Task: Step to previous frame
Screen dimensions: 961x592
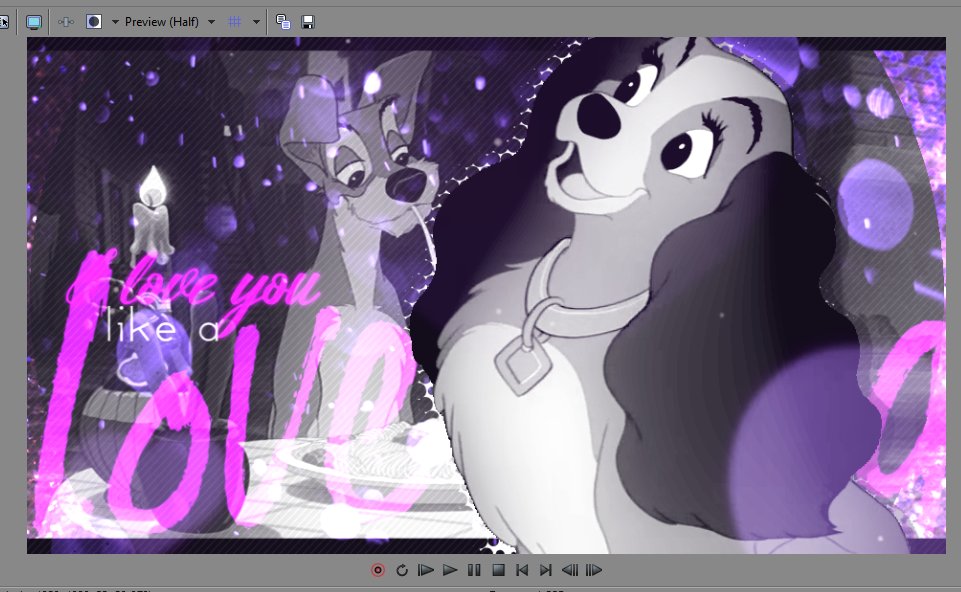Action: 569,570
